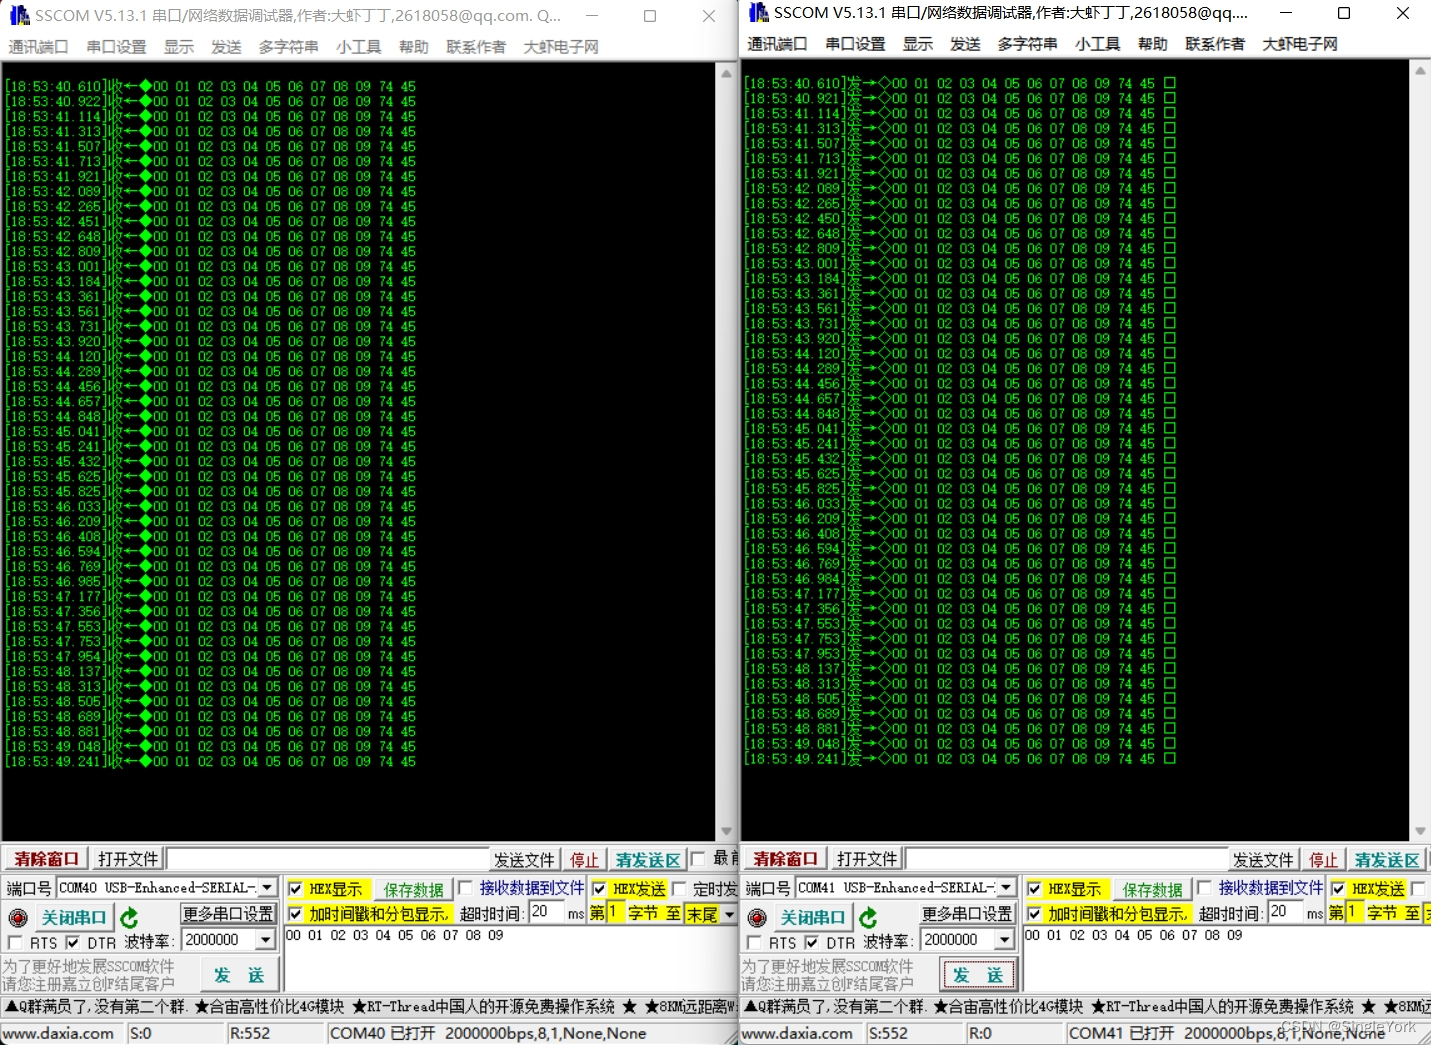Toggle 定时发送 checkbox in COM40 window

(x=679, y=889)
